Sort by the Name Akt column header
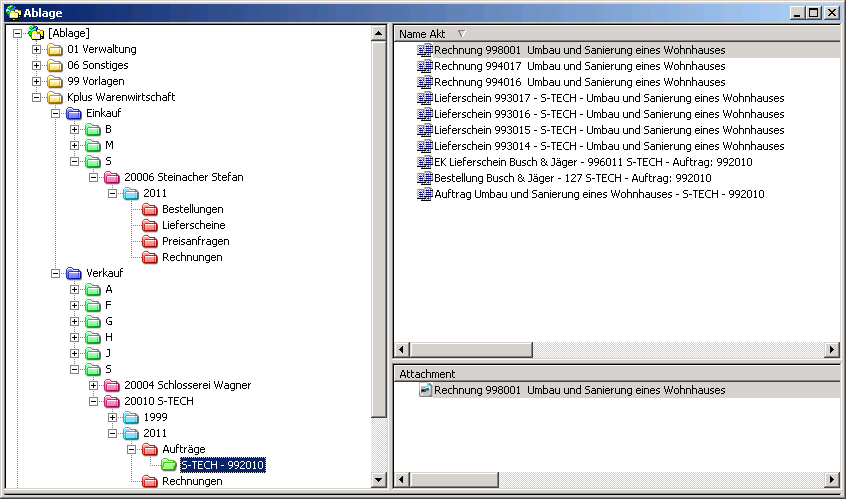Image resolution: width=846 pixels, height=499 pixels. click(617, 33)
